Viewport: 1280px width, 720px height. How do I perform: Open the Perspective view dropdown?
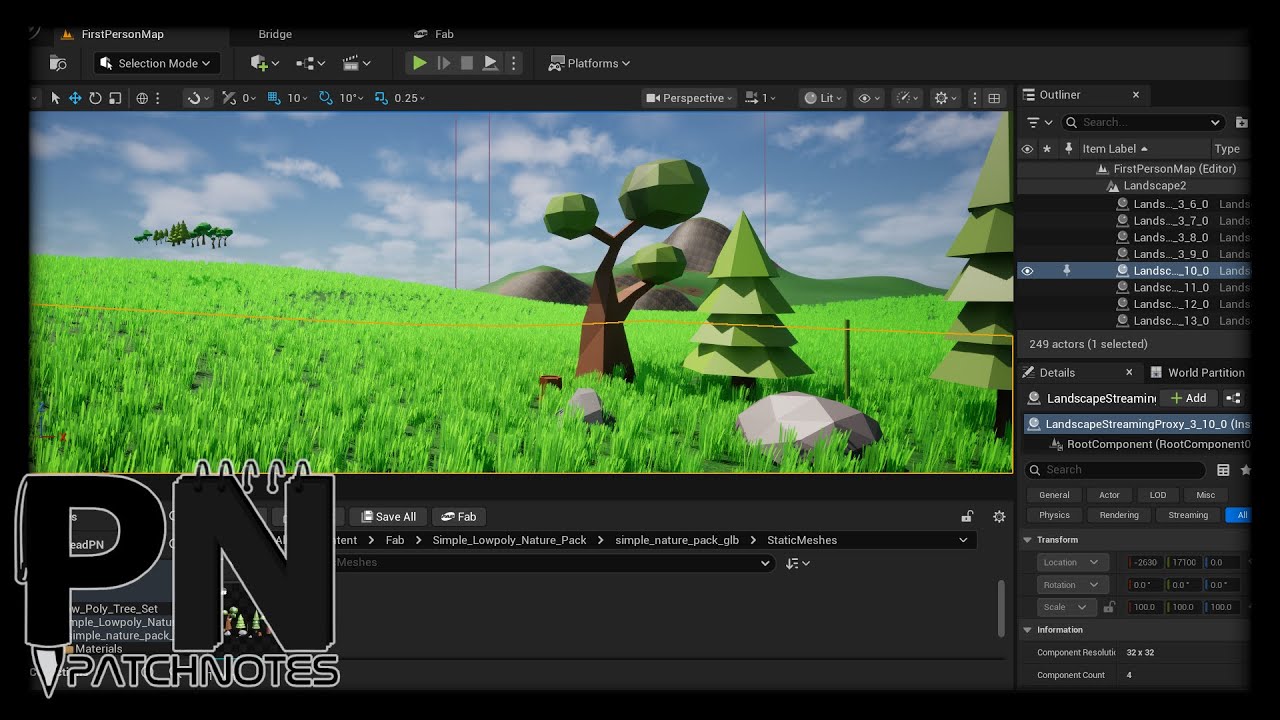pyautogui.click(x=689, y=98)
